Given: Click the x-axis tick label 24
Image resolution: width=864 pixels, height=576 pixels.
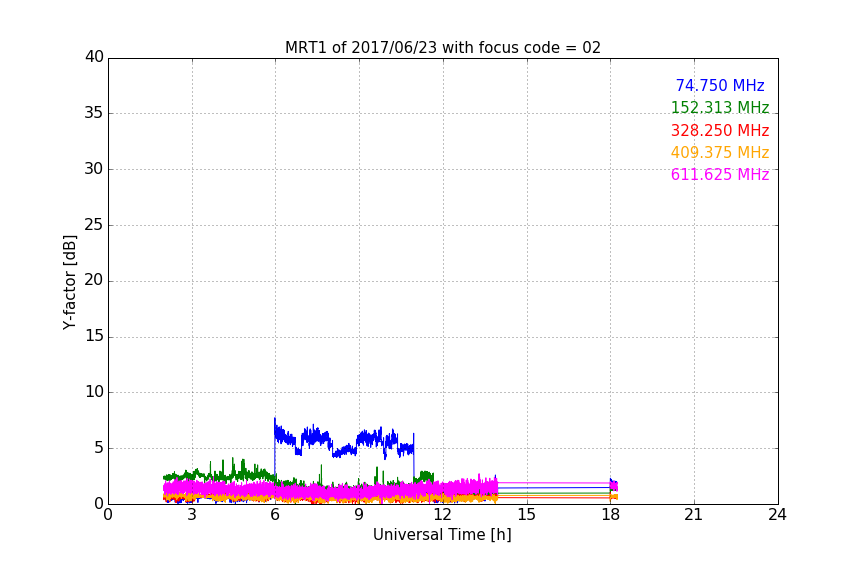Looking at the screenshot, I should pyautogui.click(x=777, y=515).
